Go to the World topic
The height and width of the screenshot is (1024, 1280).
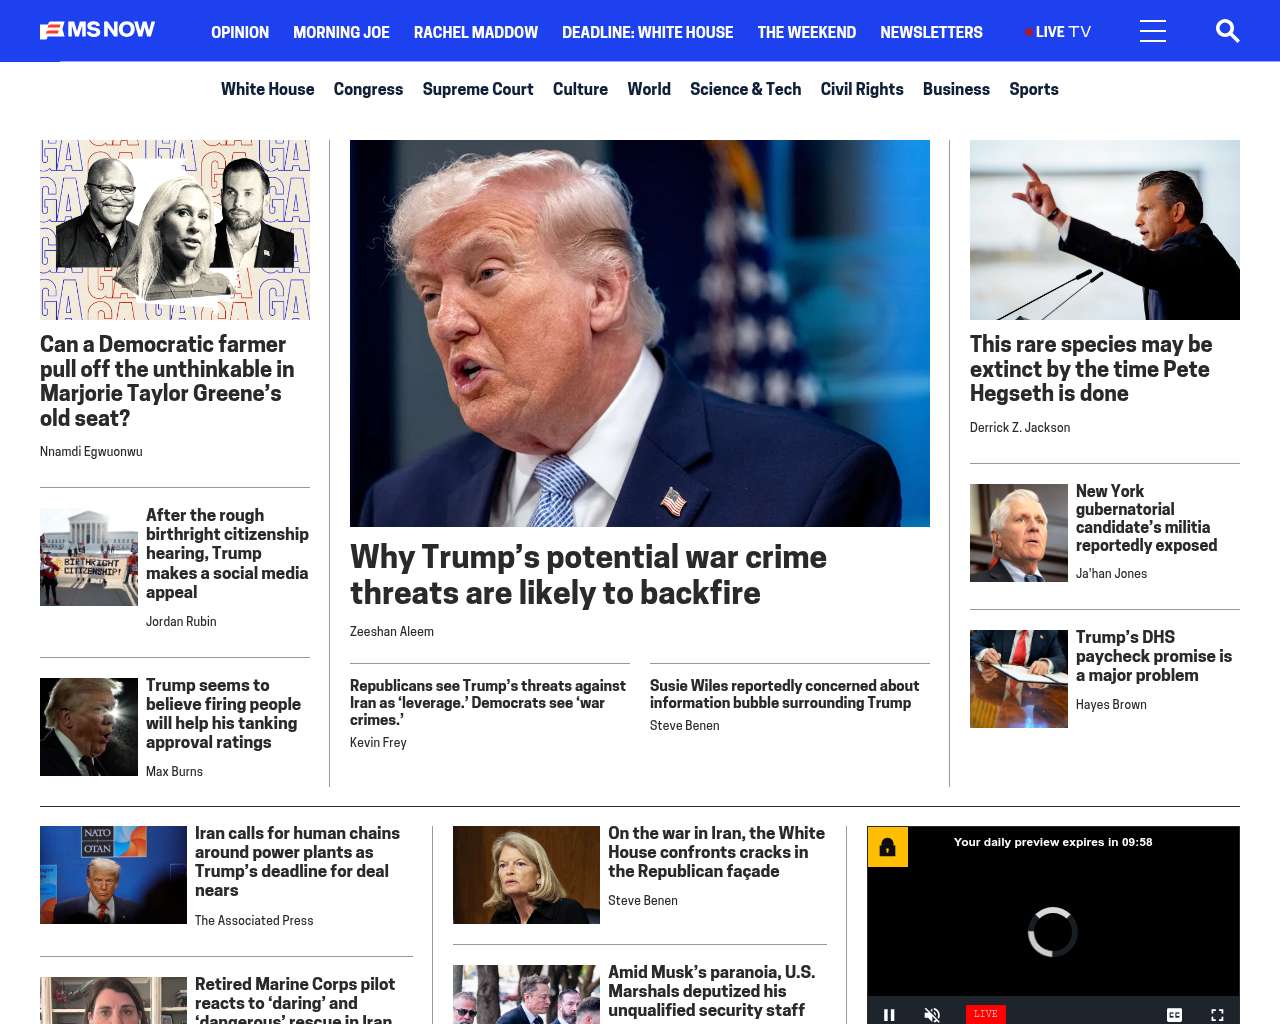649,89
